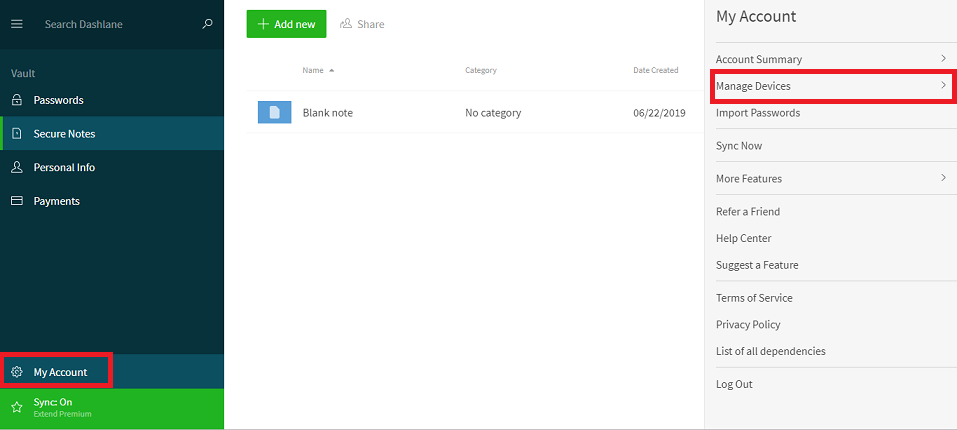Click the My Account gear icon
The image size is (957, 430).
(x=17, y=372)
